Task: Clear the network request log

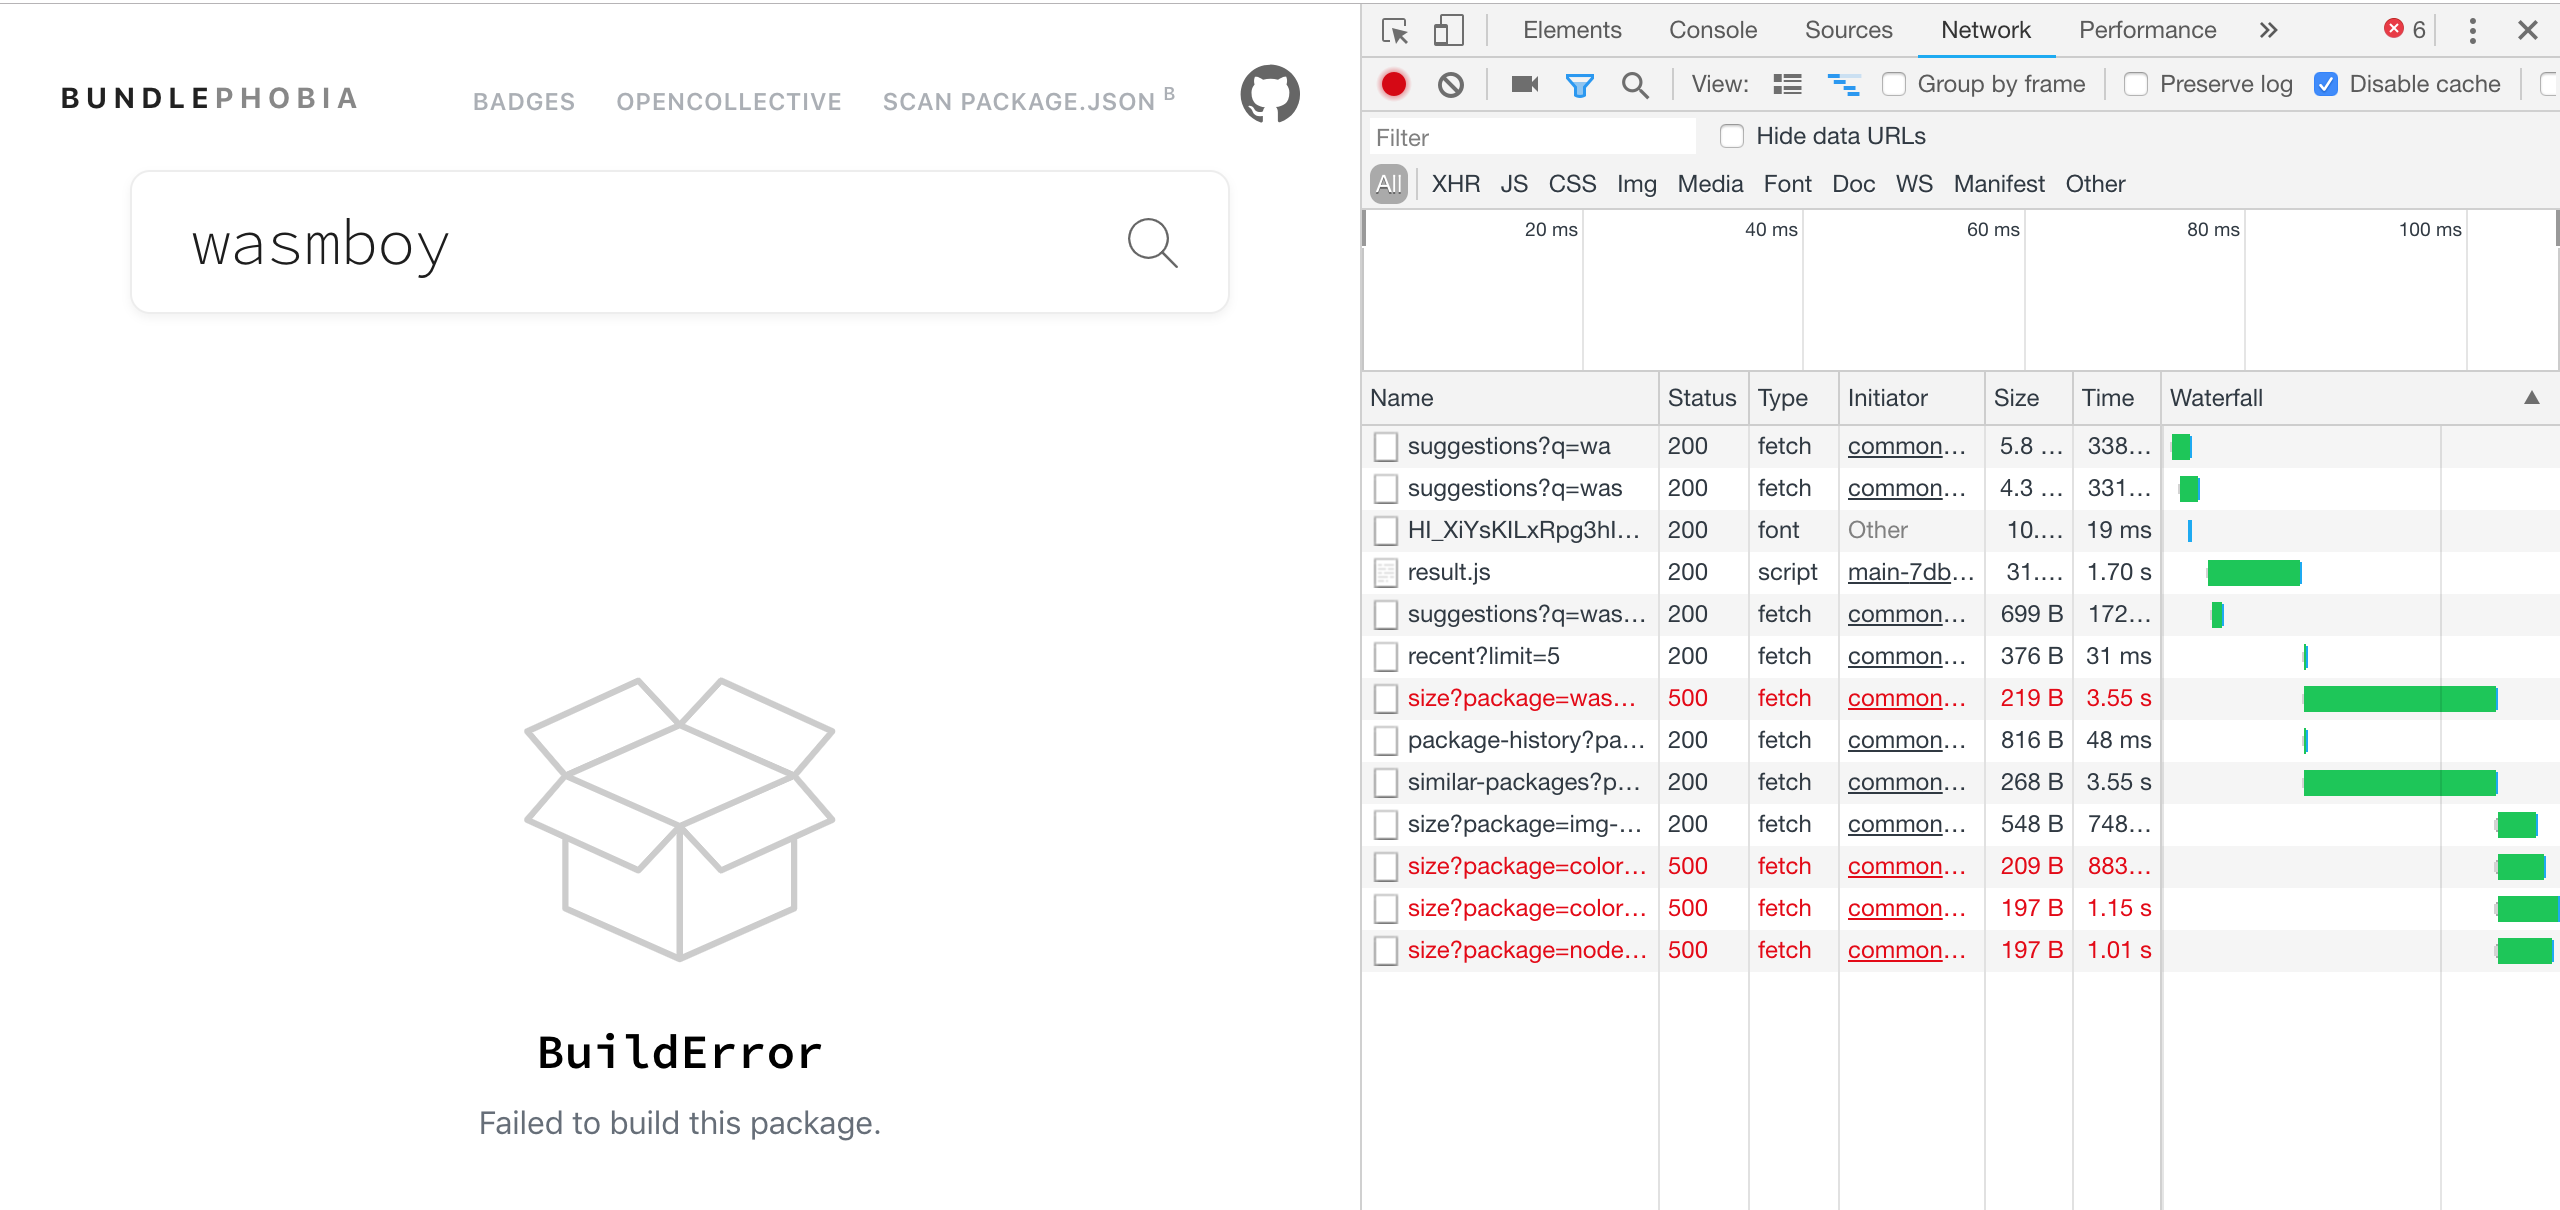Action: point(1451,84)
